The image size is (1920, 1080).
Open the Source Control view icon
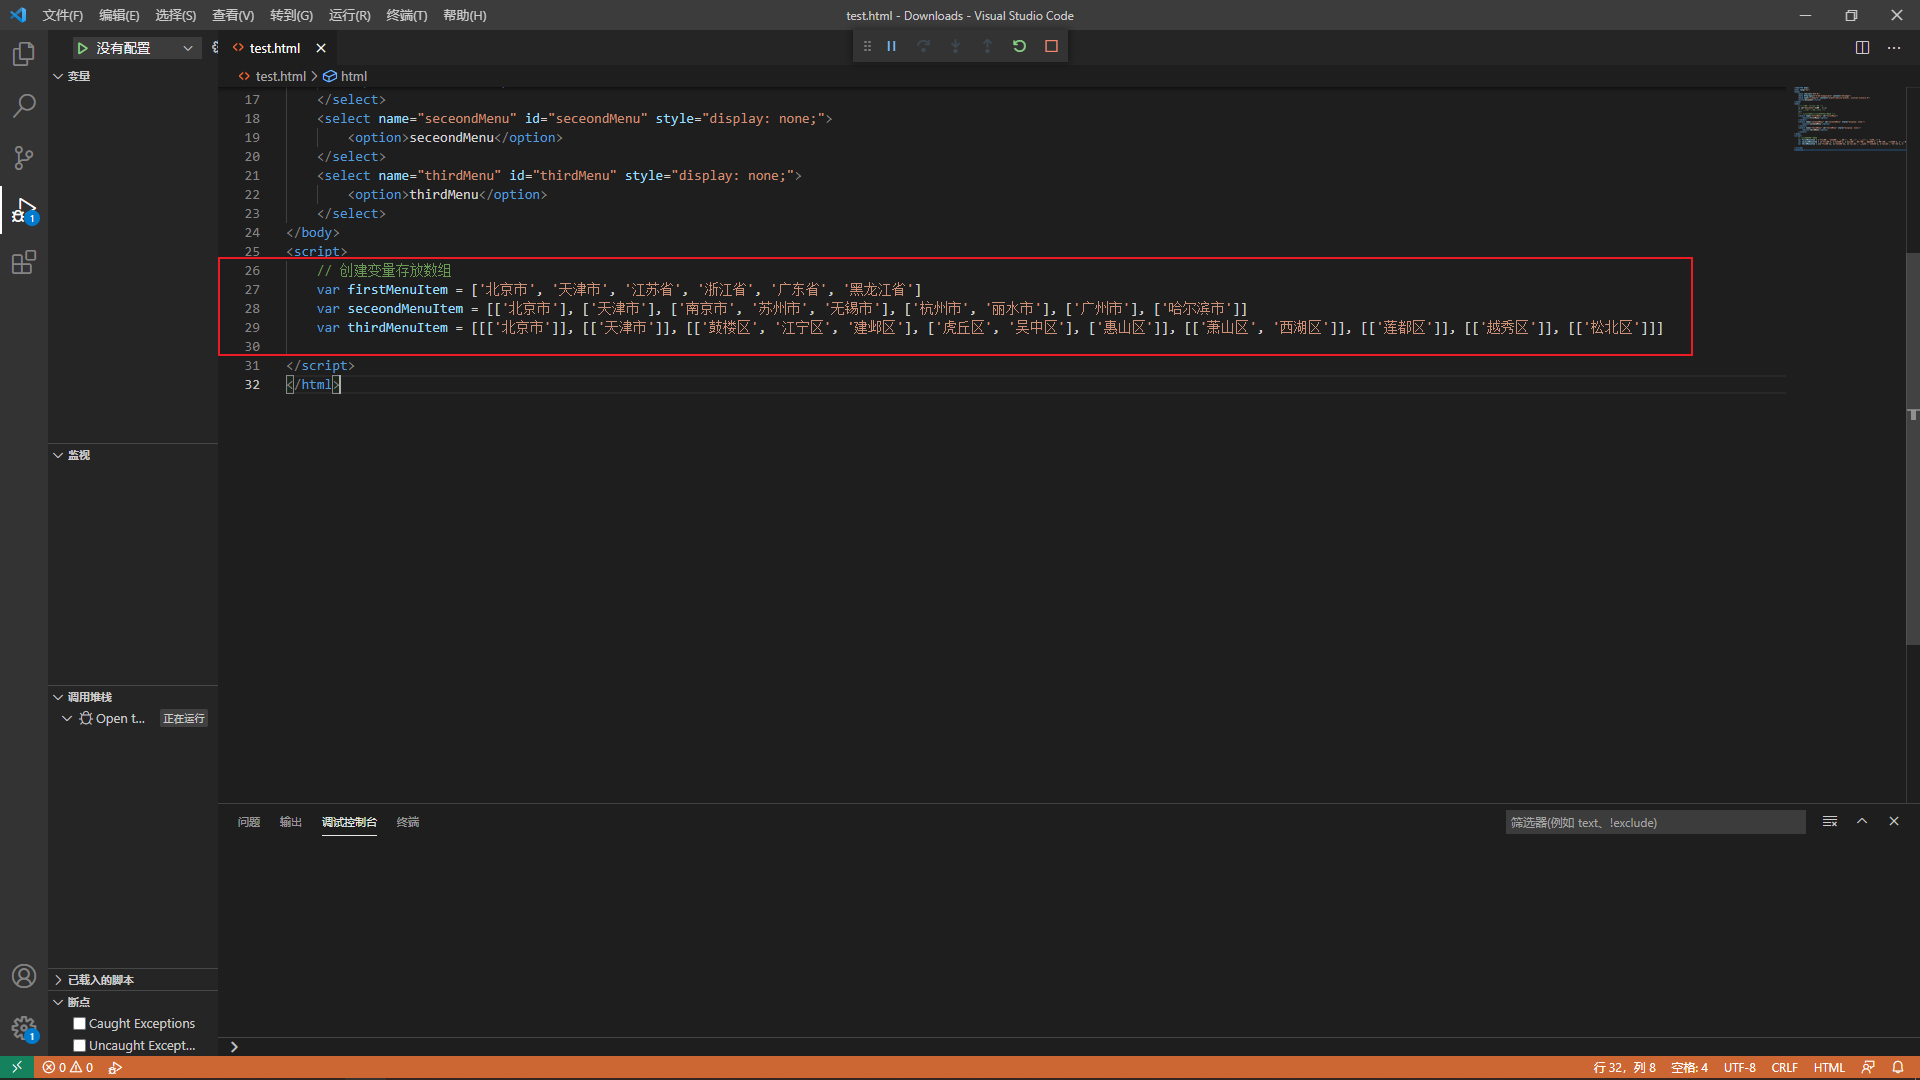(x=24, y=158)
